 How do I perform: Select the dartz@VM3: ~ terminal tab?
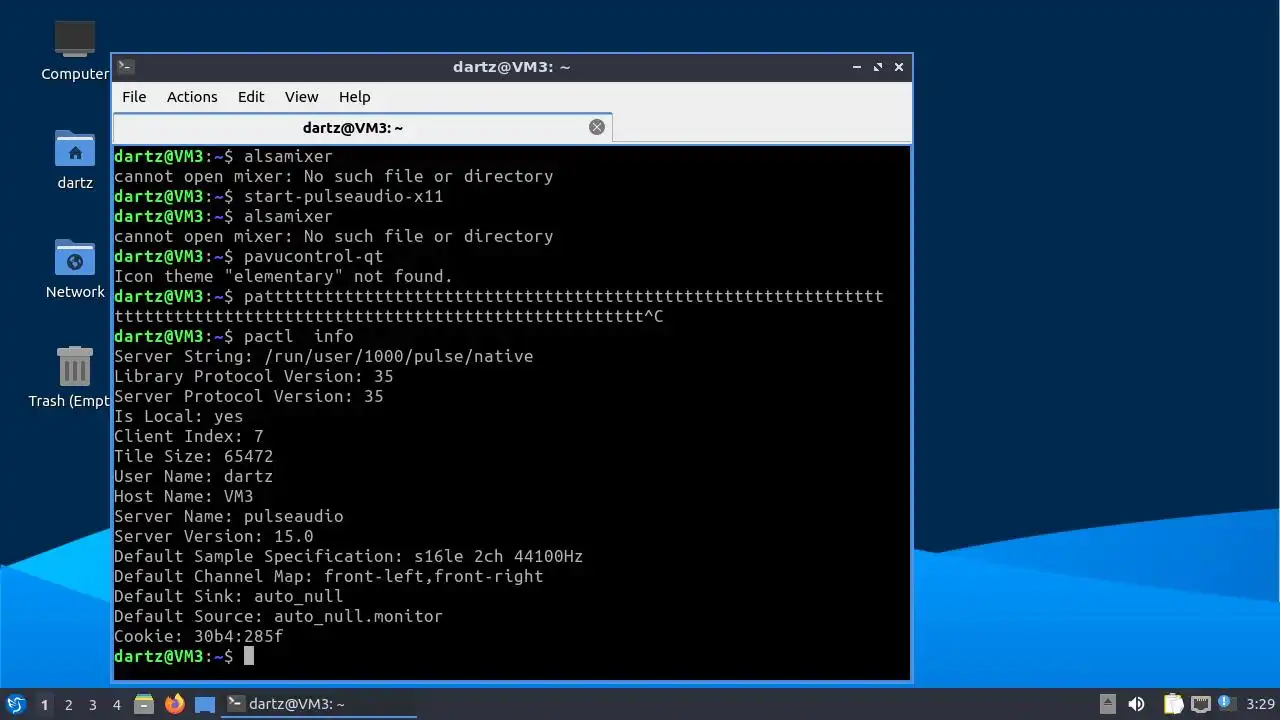tap(362, 128)
